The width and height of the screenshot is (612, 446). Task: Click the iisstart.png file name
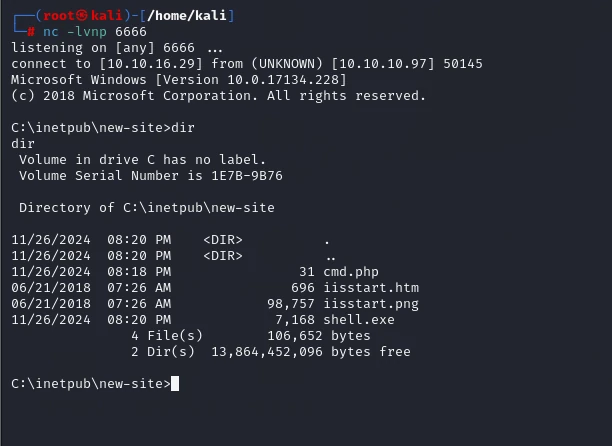[x=371, y=304]
